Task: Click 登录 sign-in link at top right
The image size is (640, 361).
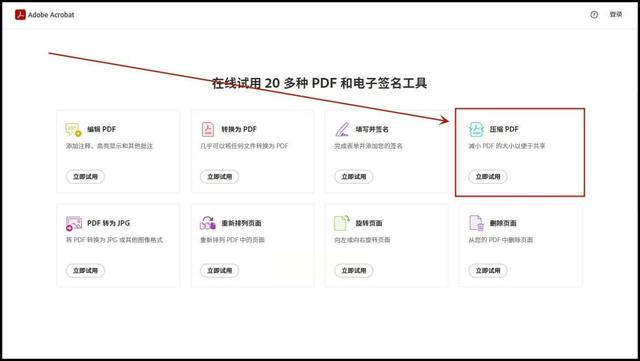Action: pos(616,14)
